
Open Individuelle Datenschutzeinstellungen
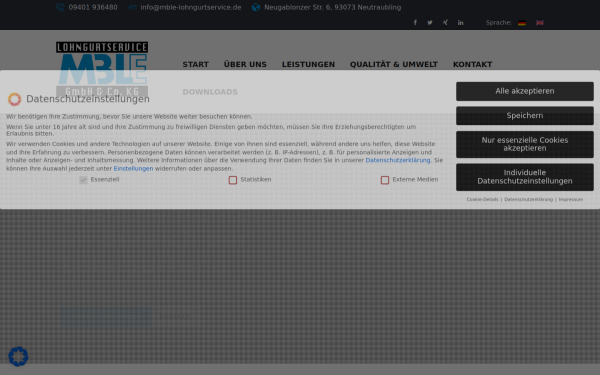coord(525,177)
